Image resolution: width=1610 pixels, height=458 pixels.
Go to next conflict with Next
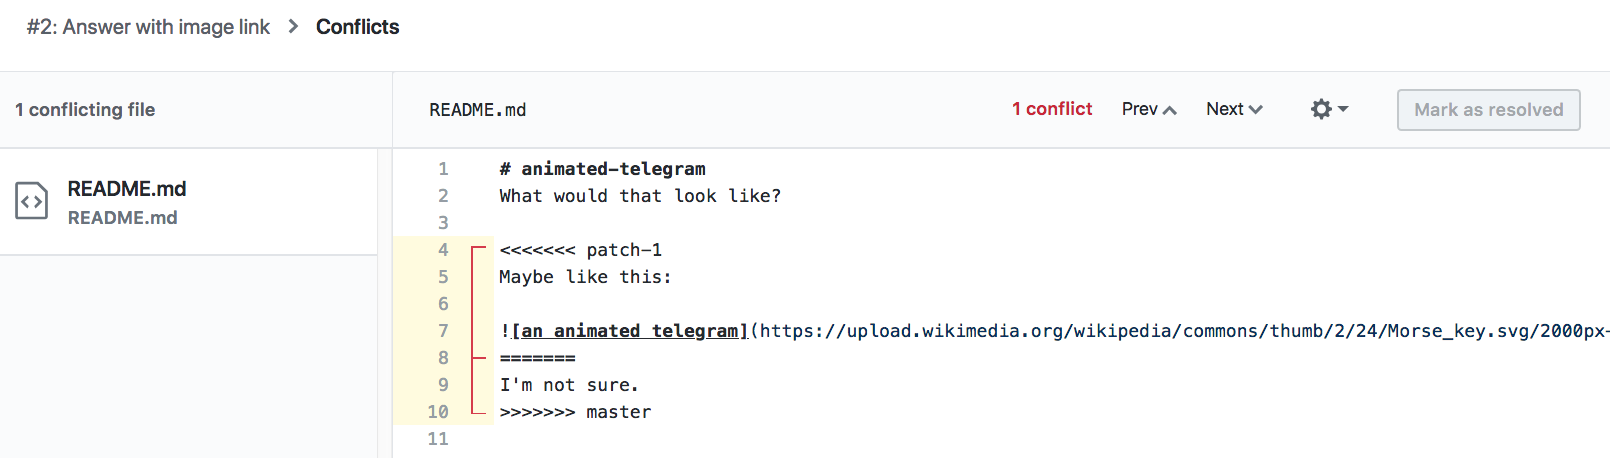point(1234,109)
